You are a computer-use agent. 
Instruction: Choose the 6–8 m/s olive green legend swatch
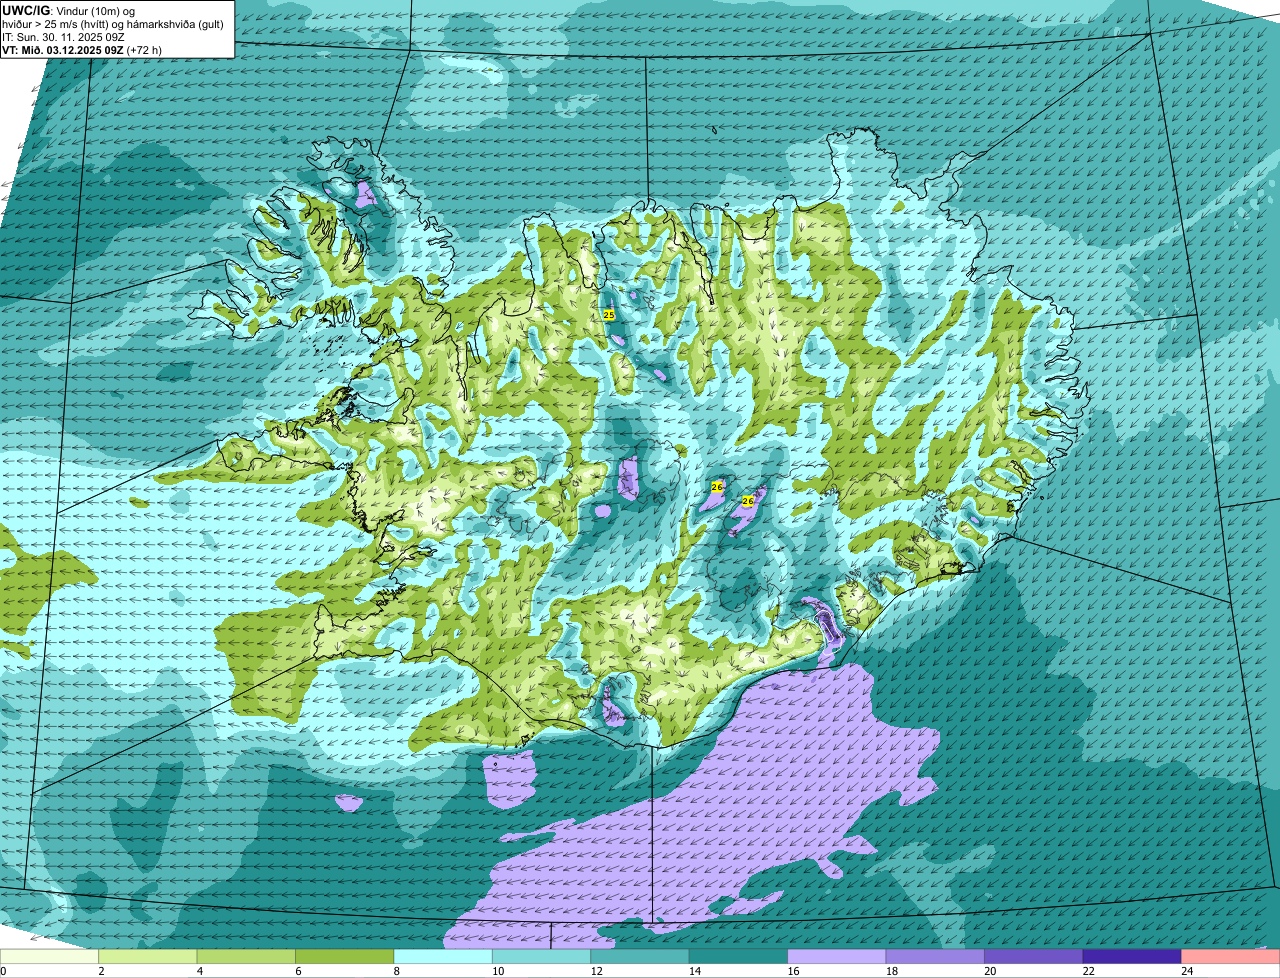[x=345, y=956]
